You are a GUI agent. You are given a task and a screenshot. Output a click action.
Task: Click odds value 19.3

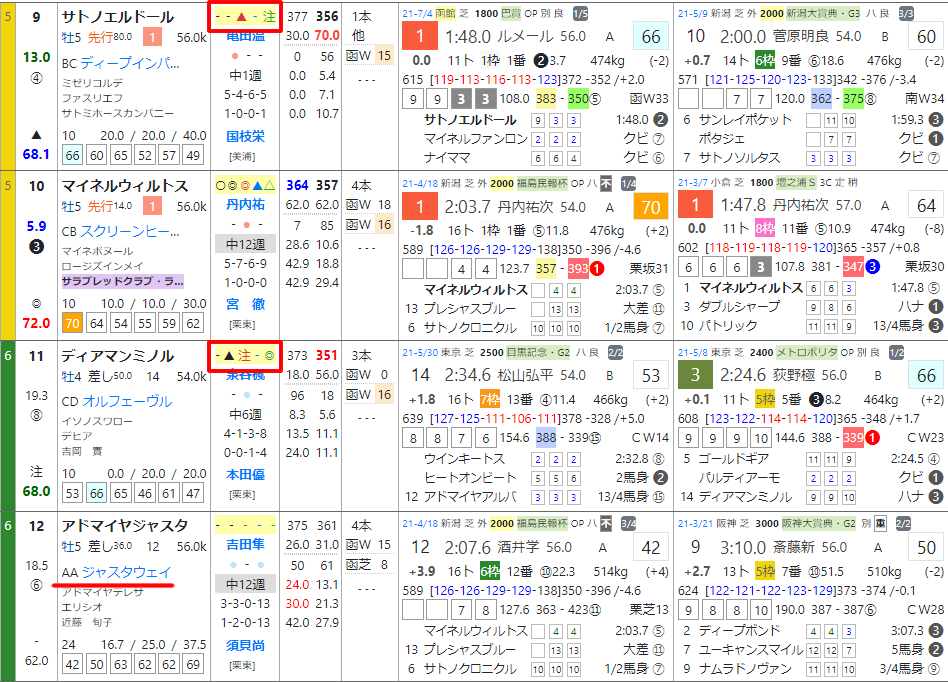coord(36,395)
